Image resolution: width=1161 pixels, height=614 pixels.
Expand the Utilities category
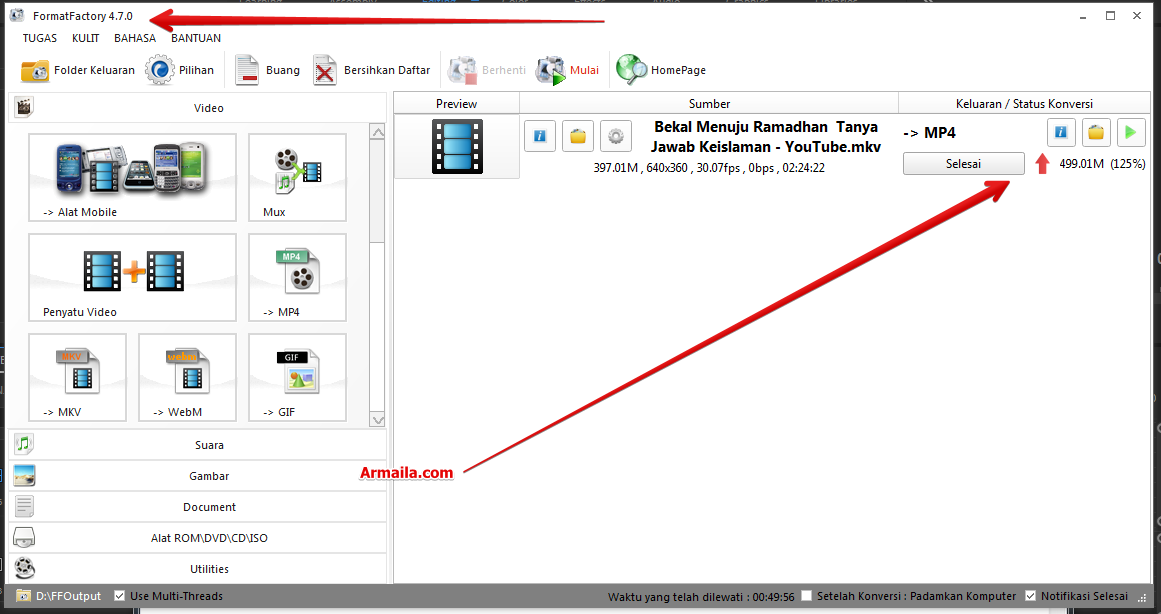tap(197, 569)
